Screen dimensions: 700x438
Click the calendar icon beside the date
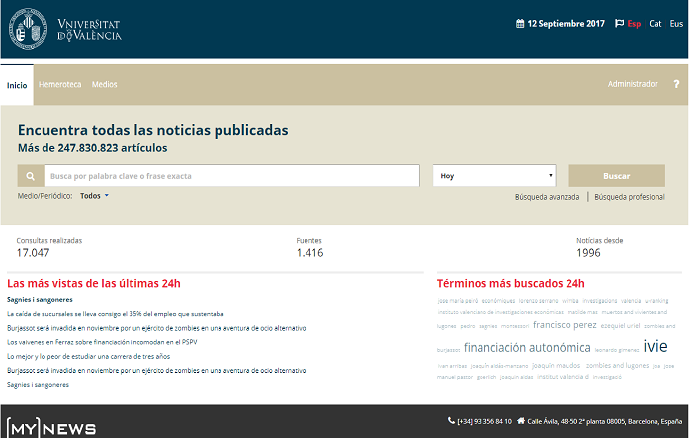(520, 23)
